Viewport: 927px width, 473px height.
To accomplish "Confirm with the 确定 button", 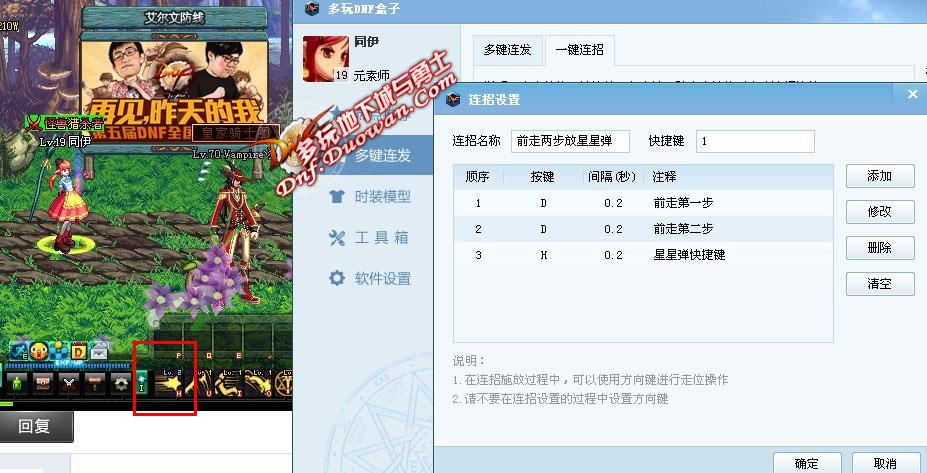I will [807, 464].
